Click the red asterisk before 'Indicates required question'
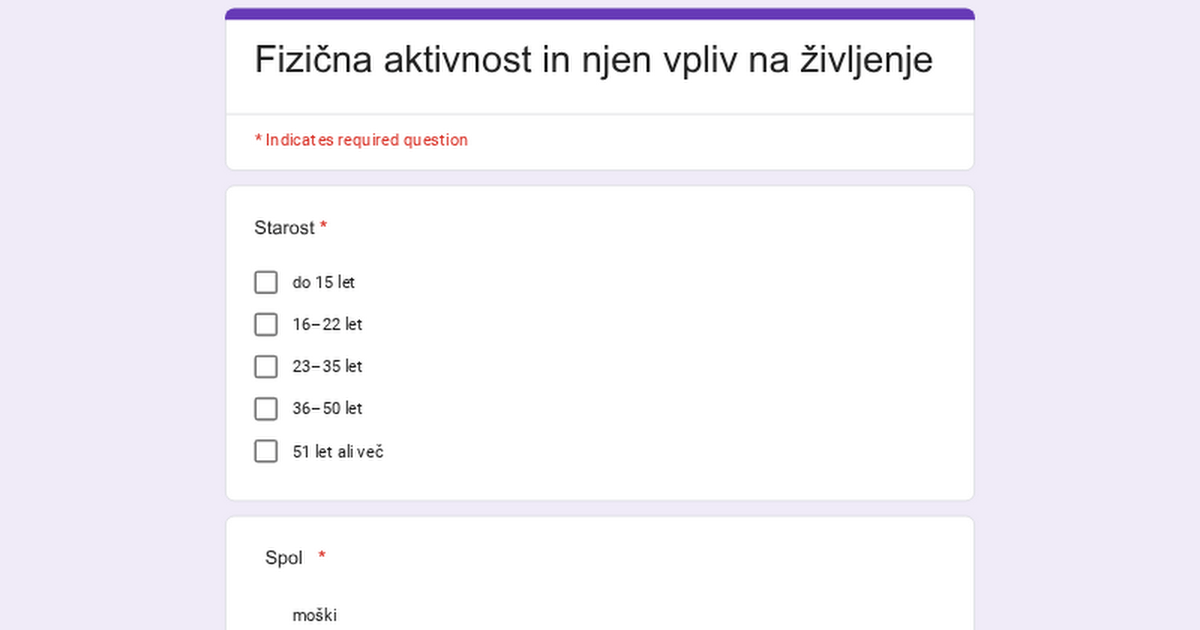1200x630 pixels. [x=258, y=140]
